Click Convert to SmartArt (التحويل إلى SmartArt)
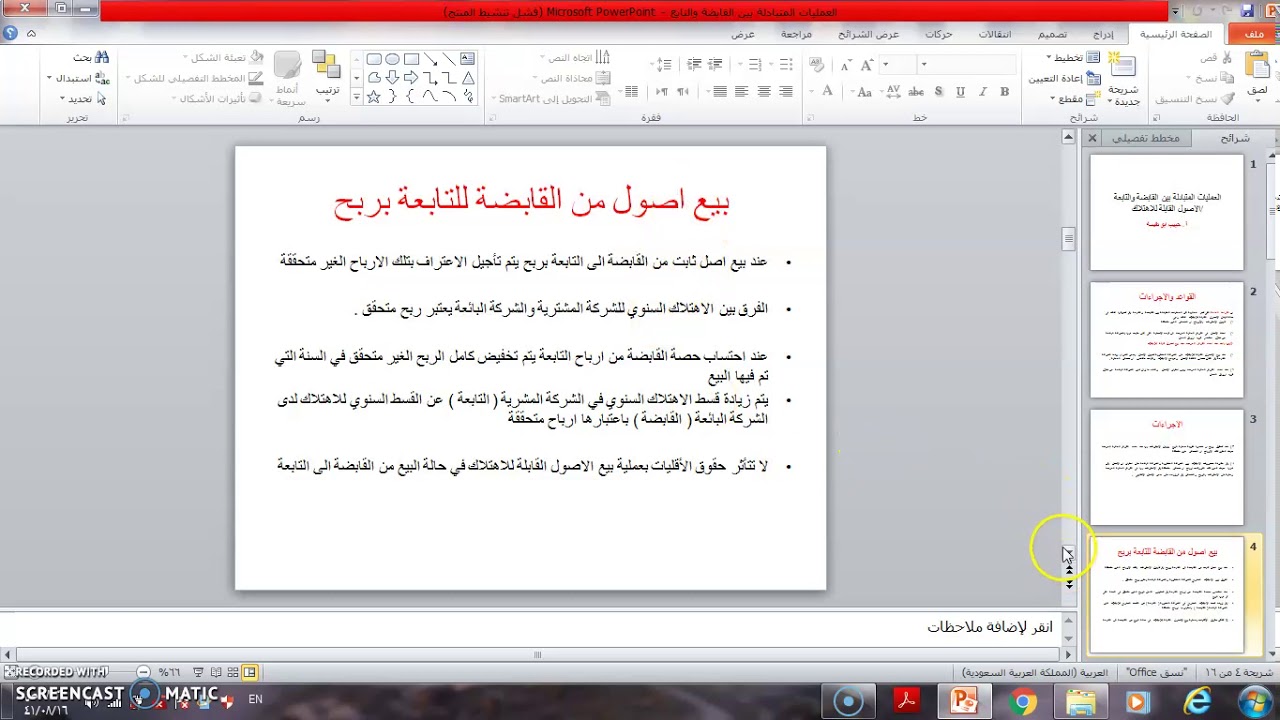Screen dimensions: 1280x720 point(550,98)
